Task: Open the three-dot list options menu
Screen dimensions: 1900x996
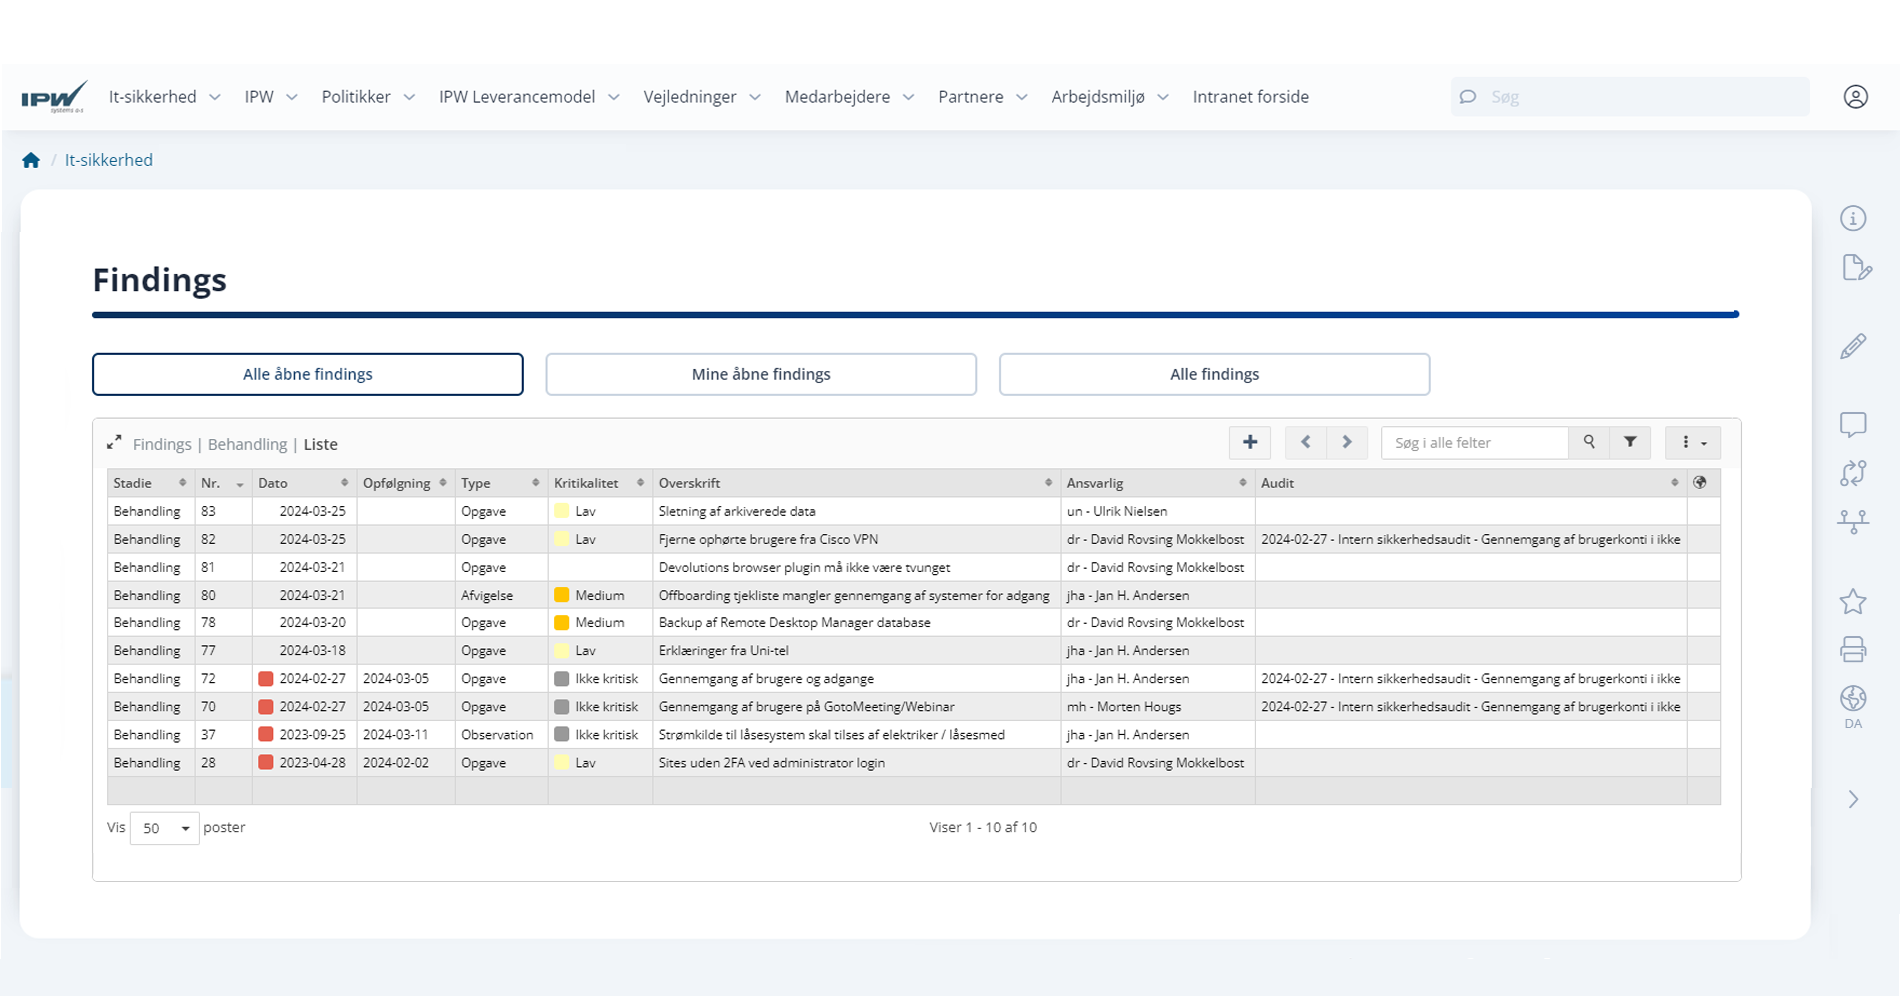Action: [1693, 442]
